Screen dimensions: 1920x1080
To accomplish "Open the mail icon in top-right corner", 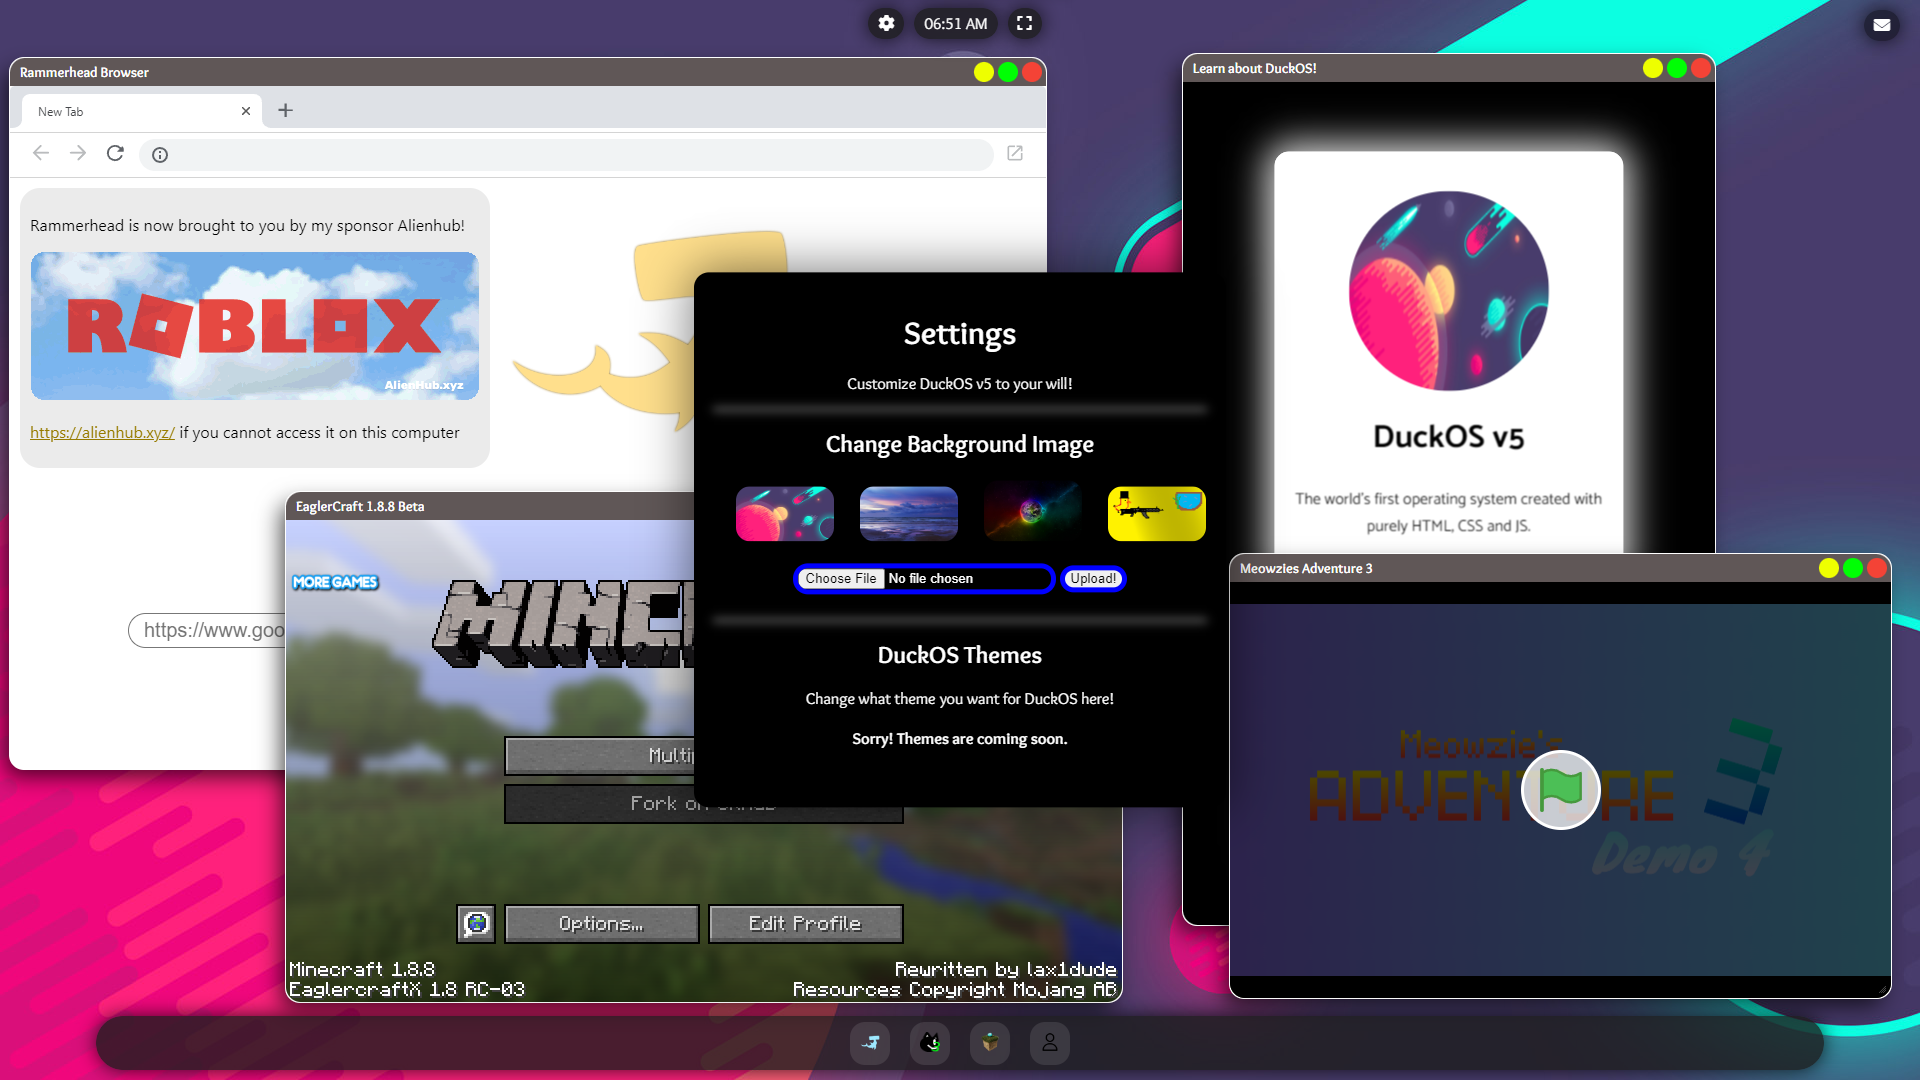I will (1881, 24).
